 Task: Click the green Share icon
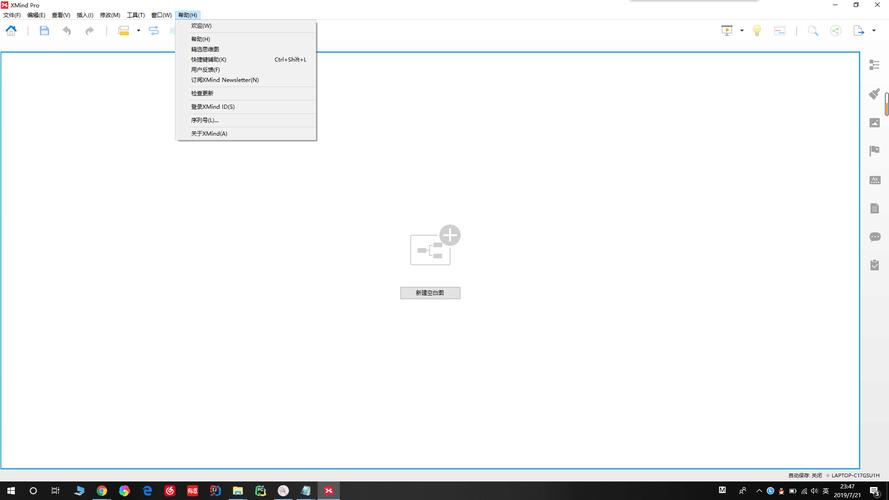click(x=835, y=31)
